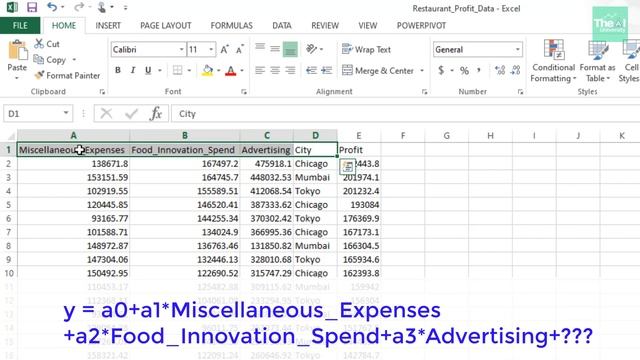Open Conditional Formatting menu

(553, 61)
